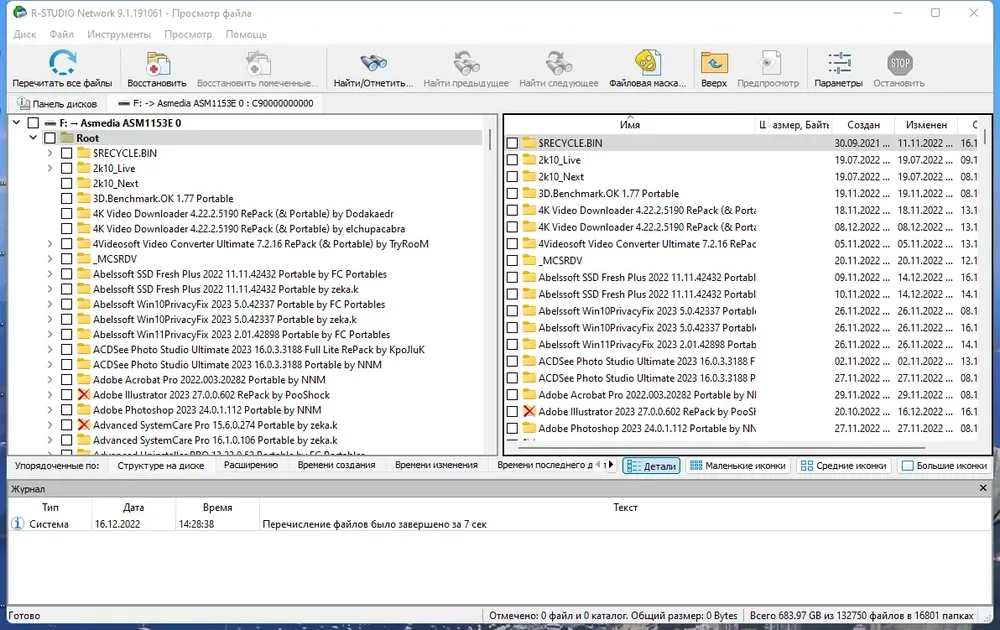Image resolution: width=1000 pixels, height=630 pixels.
Task: Open the Помощь menu
Action: tap(246, 34)
